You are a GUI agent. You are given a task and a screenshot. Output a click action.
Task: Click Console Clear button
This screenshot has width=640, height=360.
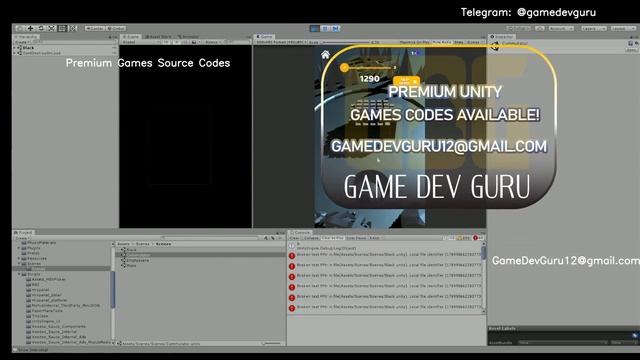tap(294, 238)
